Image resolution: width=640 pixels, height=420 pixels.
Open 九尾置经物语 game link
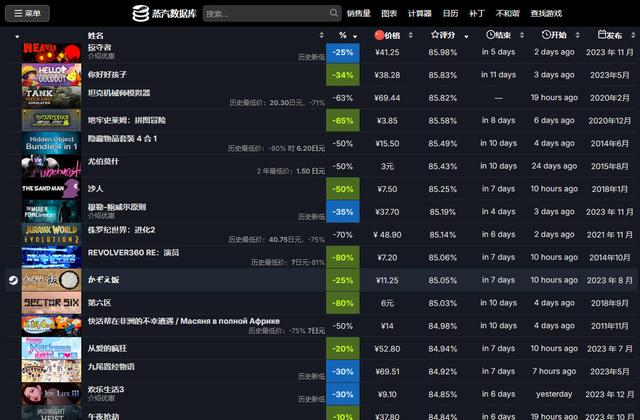(111, 367)
